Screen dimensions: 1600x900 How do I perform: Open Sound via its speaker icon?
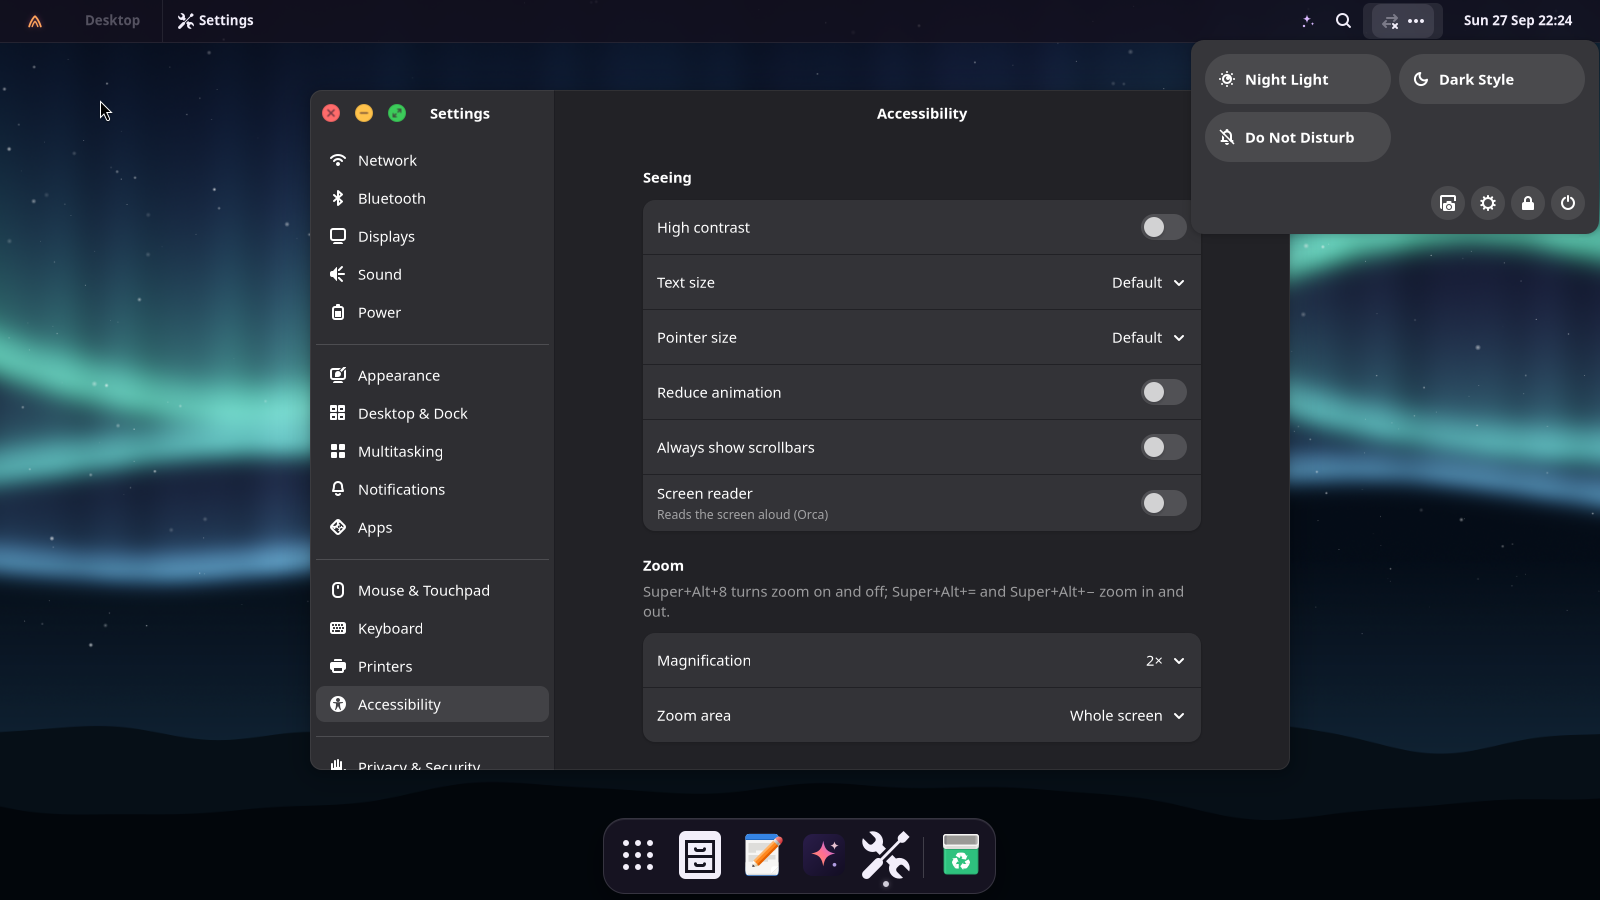[338, 274]
